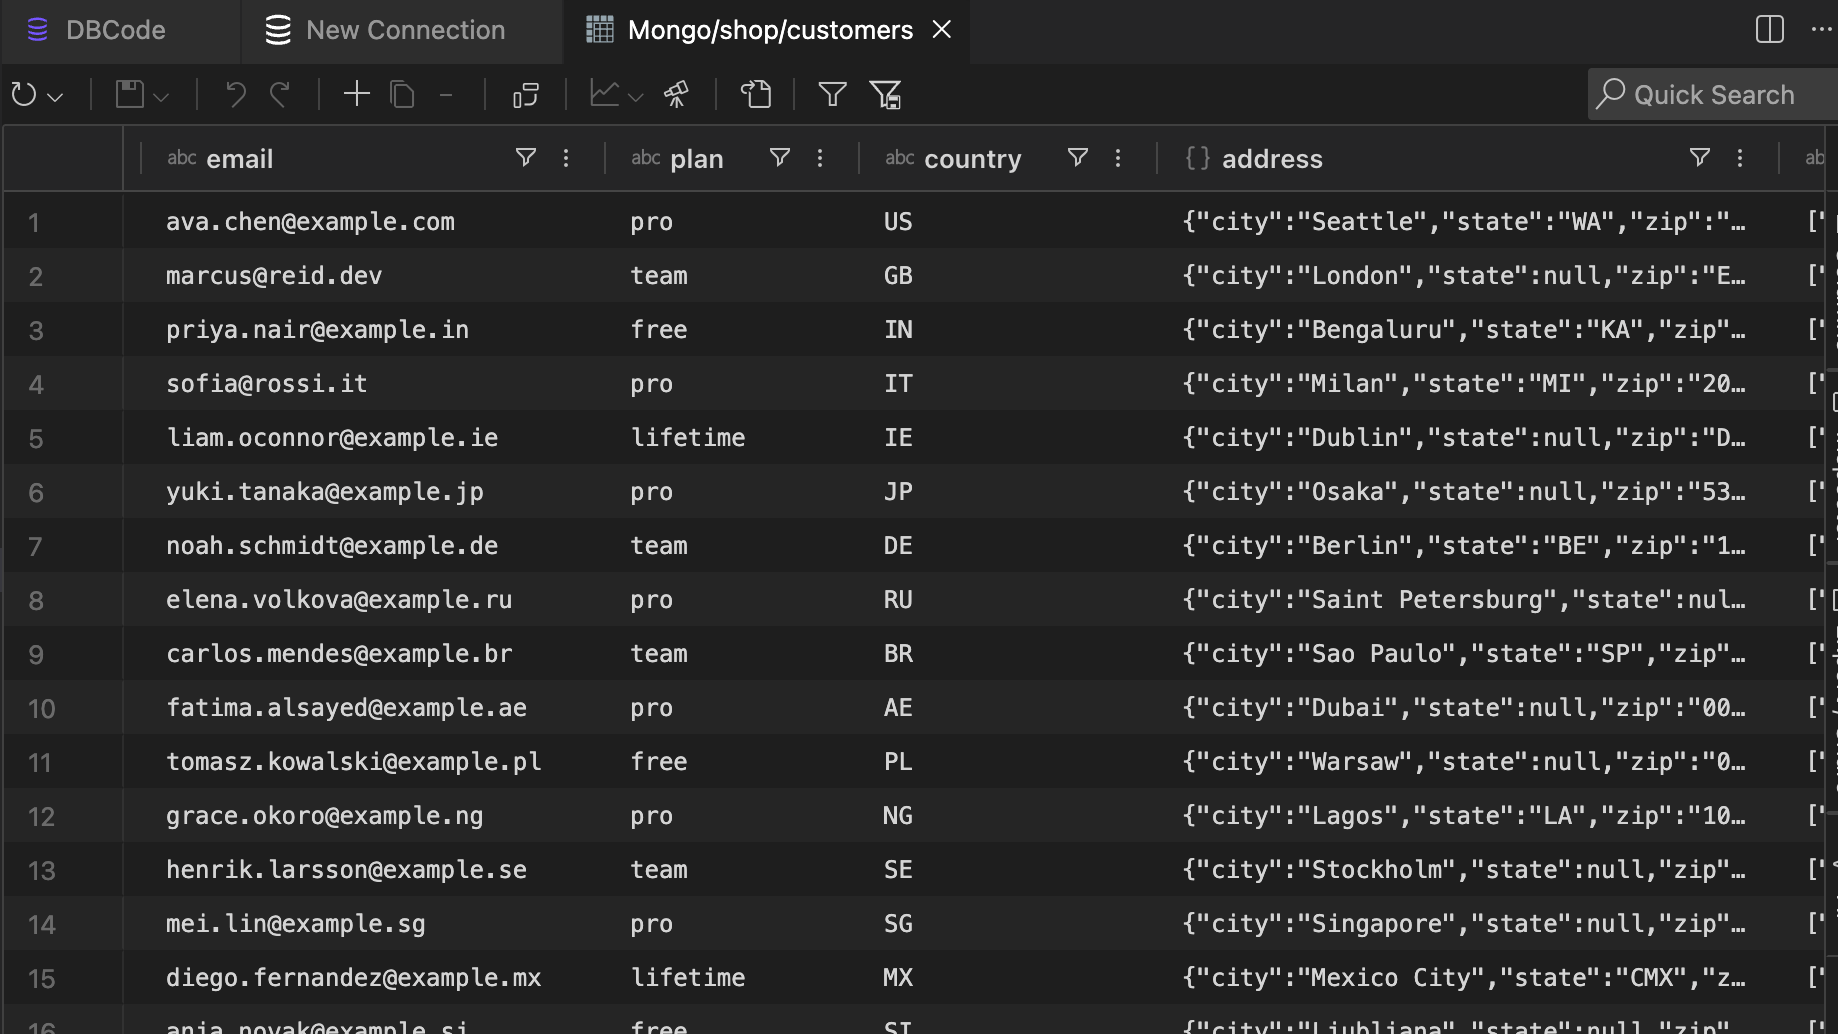The height and width of the screenshot is (1034, 1838).
Task: Click the split editor layout icon
Action: tap(1770, 30)
